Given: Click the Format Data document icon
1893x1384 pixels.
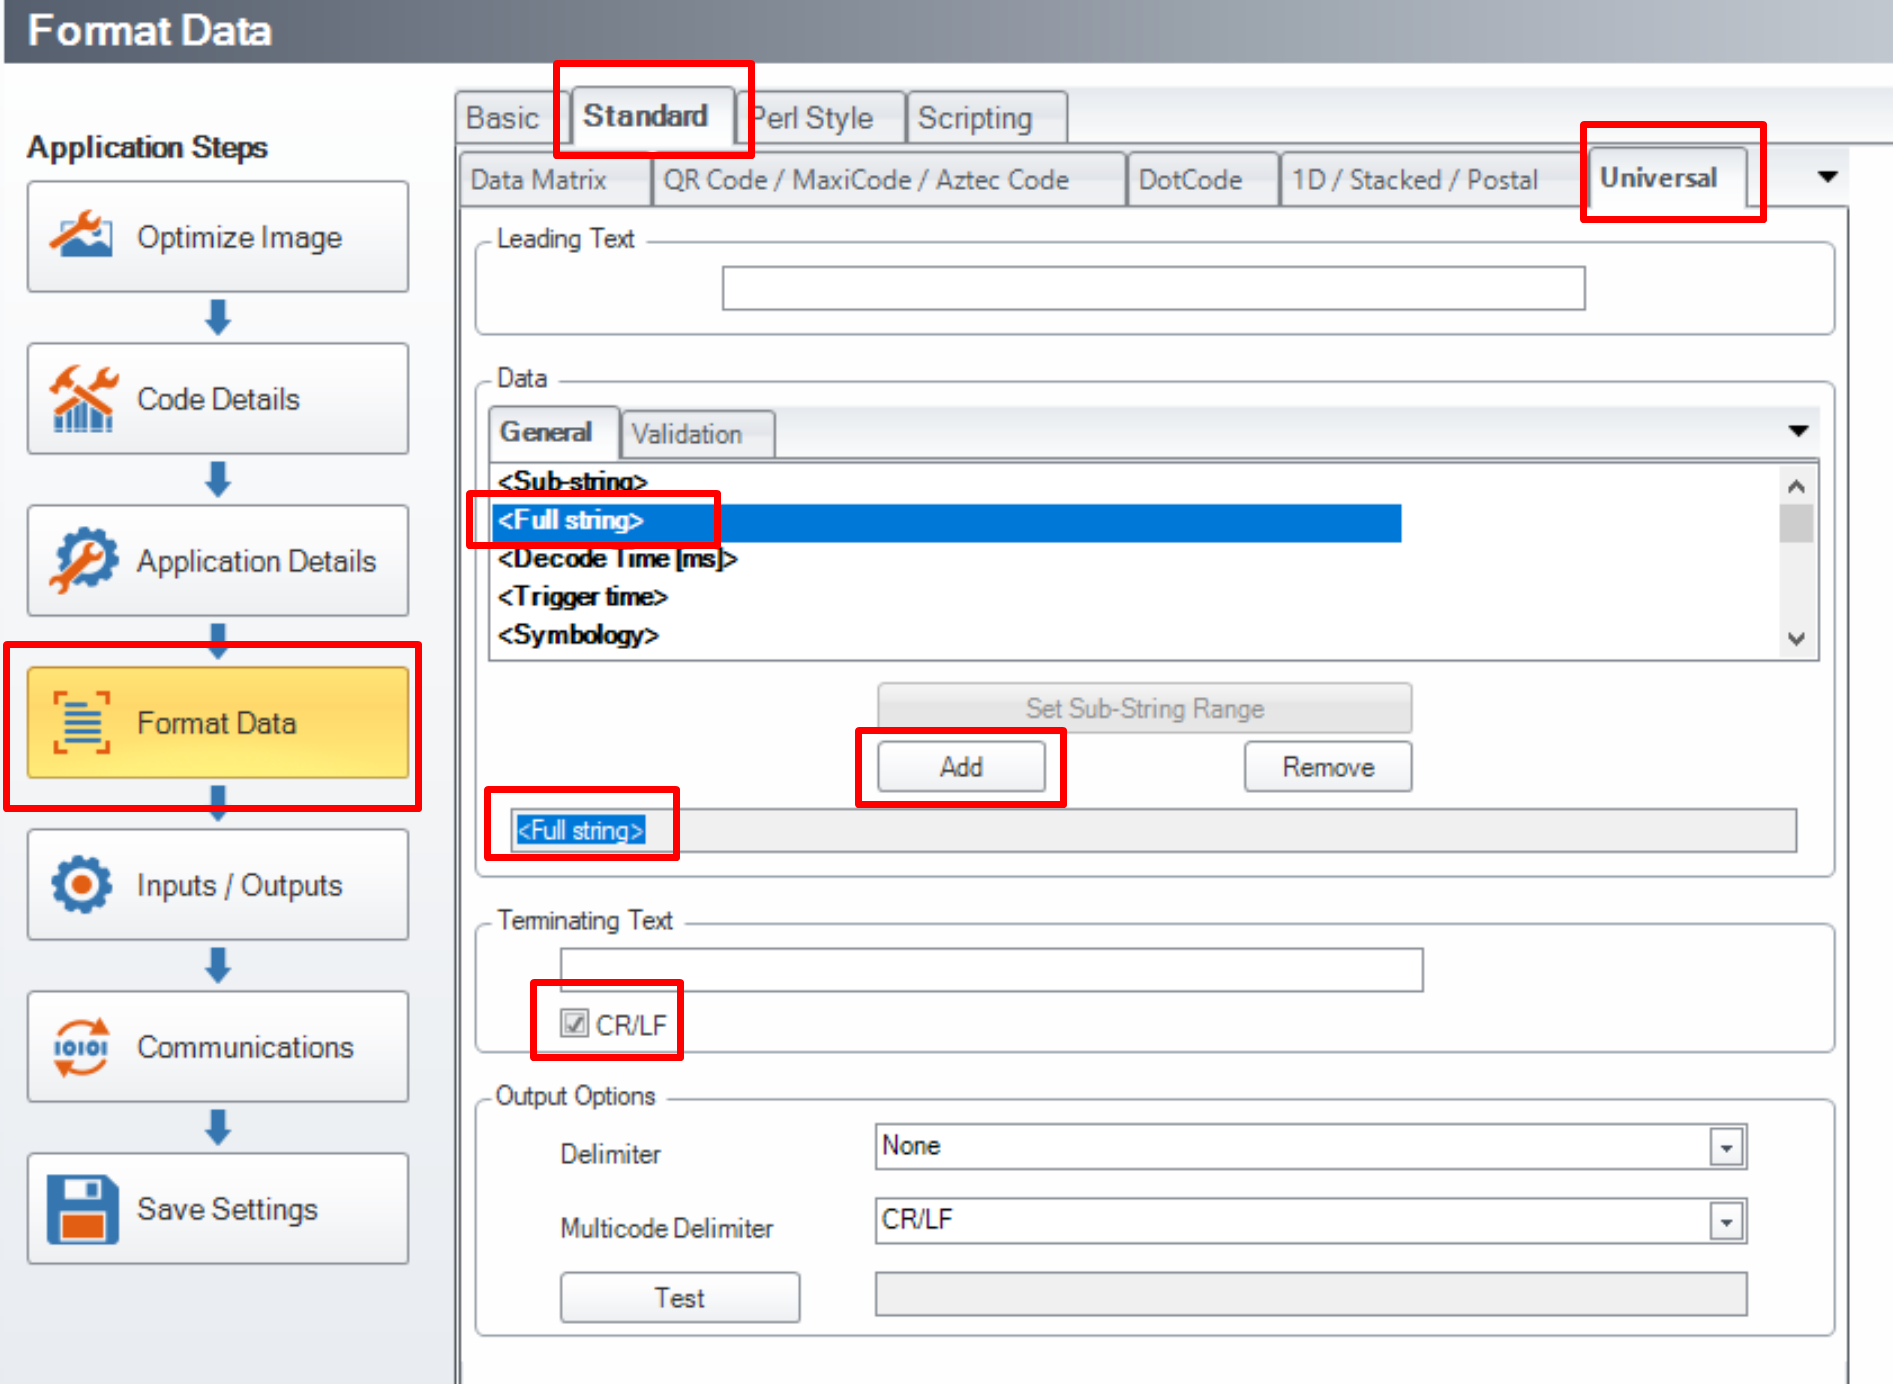Looking at the screenshot, I should tap(81, 722).
